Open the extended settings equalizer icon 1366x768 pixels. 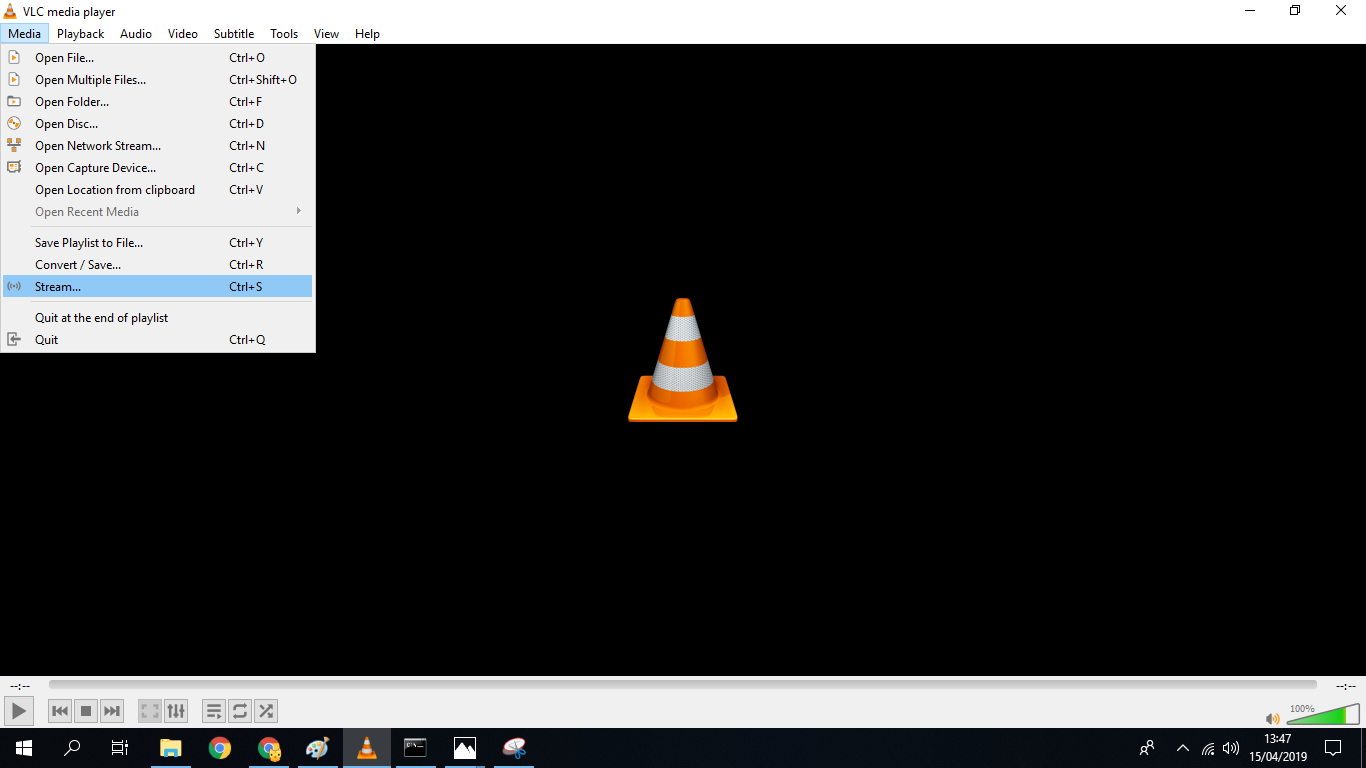[x=176, y=711]
